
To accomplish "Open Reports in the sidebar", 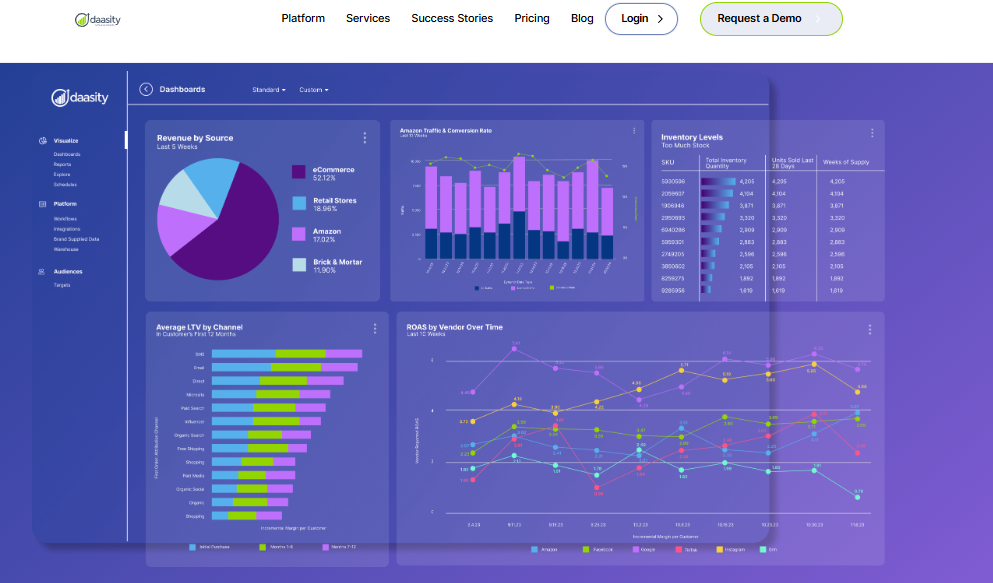I will (62, 164).
